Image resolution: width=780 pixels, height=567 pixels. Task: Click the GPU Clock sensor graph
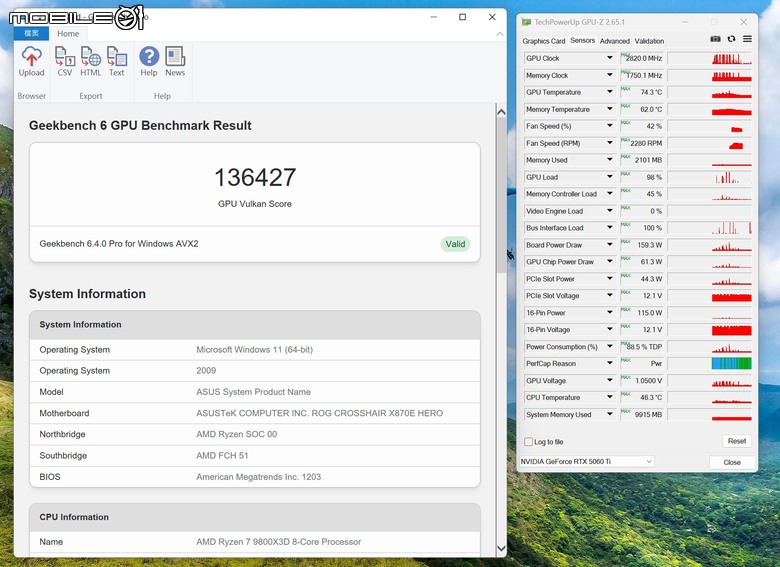710,58
